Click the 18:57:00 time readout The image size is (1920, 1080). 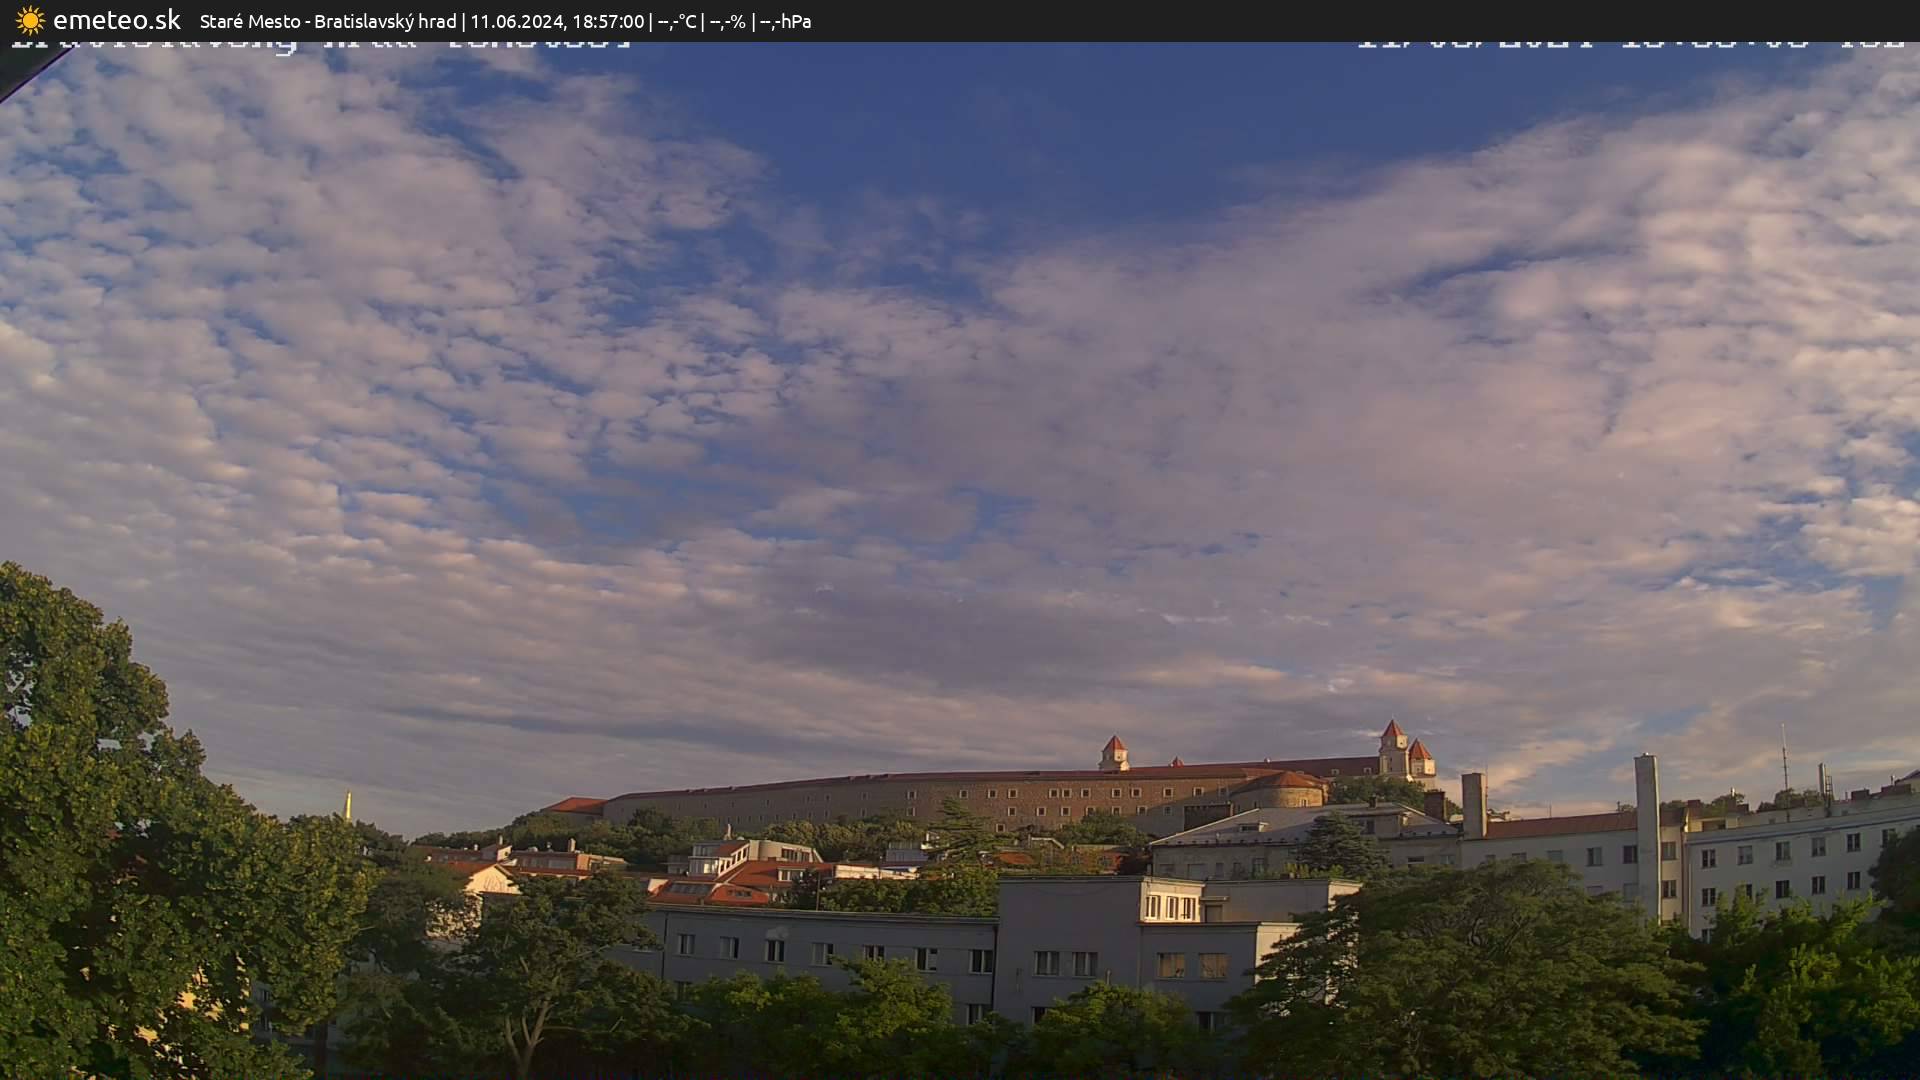click(x=608, y=21)
